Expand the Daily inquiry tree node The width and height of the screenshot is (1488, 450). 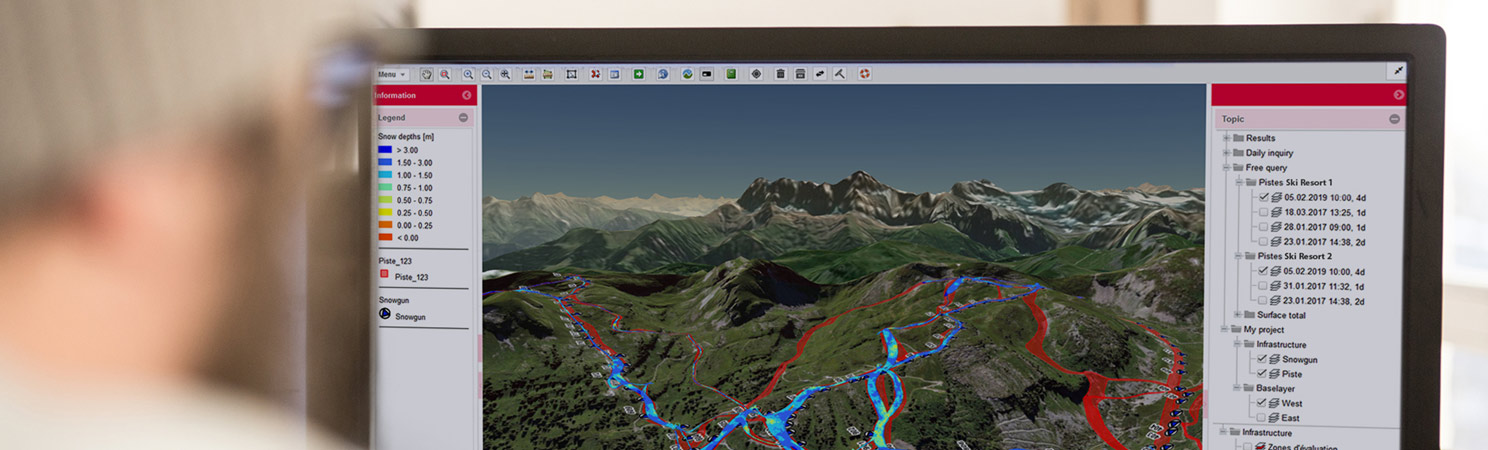pyautogui.click(x=1227, y=153)
